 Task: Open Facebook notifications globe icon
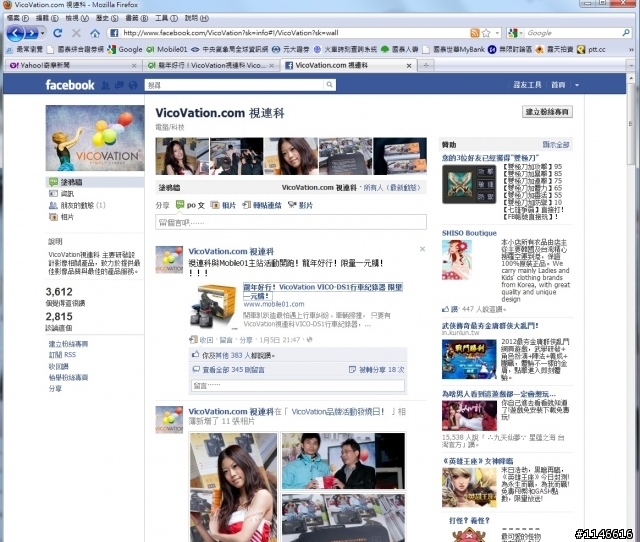[x=133, y=85]
